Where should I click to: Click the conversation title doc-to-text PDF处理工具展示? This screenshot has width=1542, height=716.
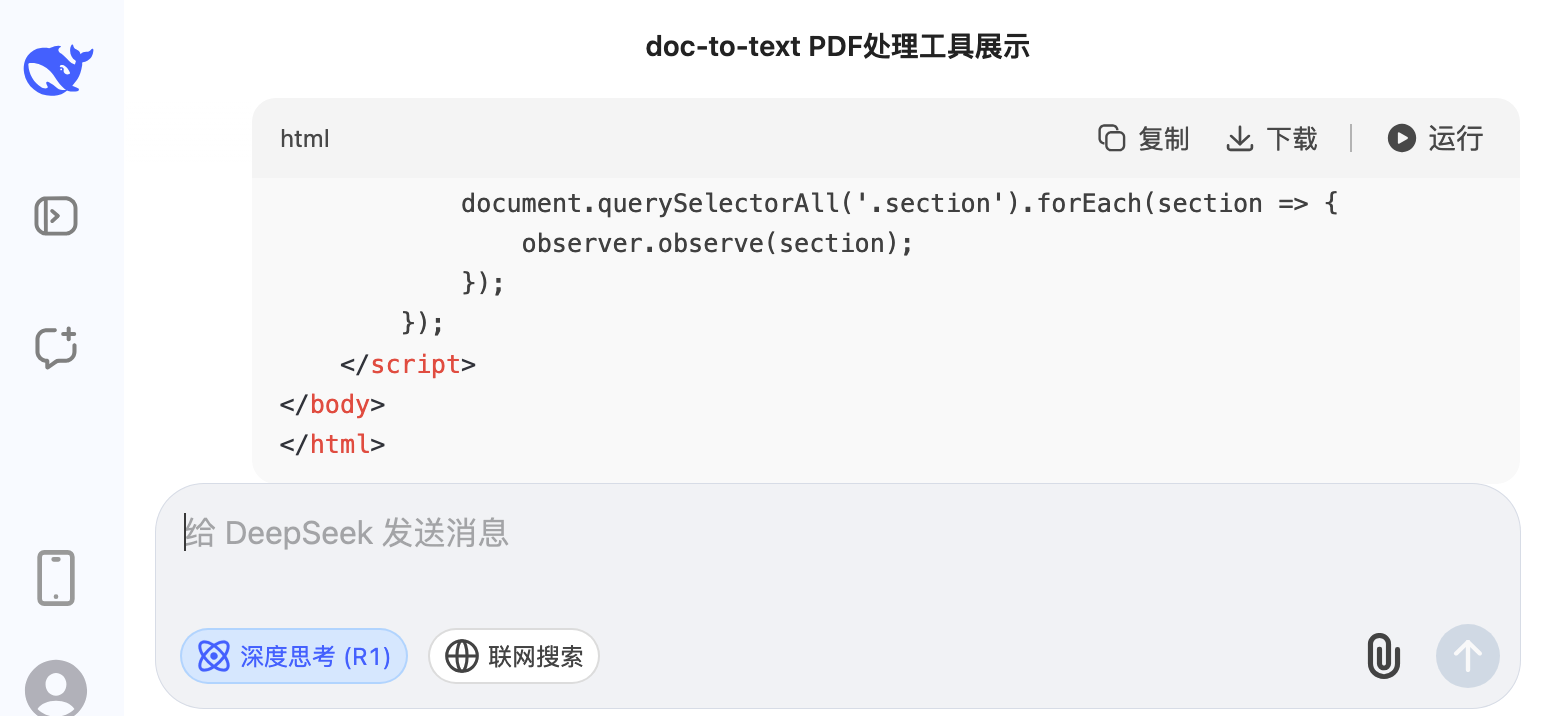point(838,46)
